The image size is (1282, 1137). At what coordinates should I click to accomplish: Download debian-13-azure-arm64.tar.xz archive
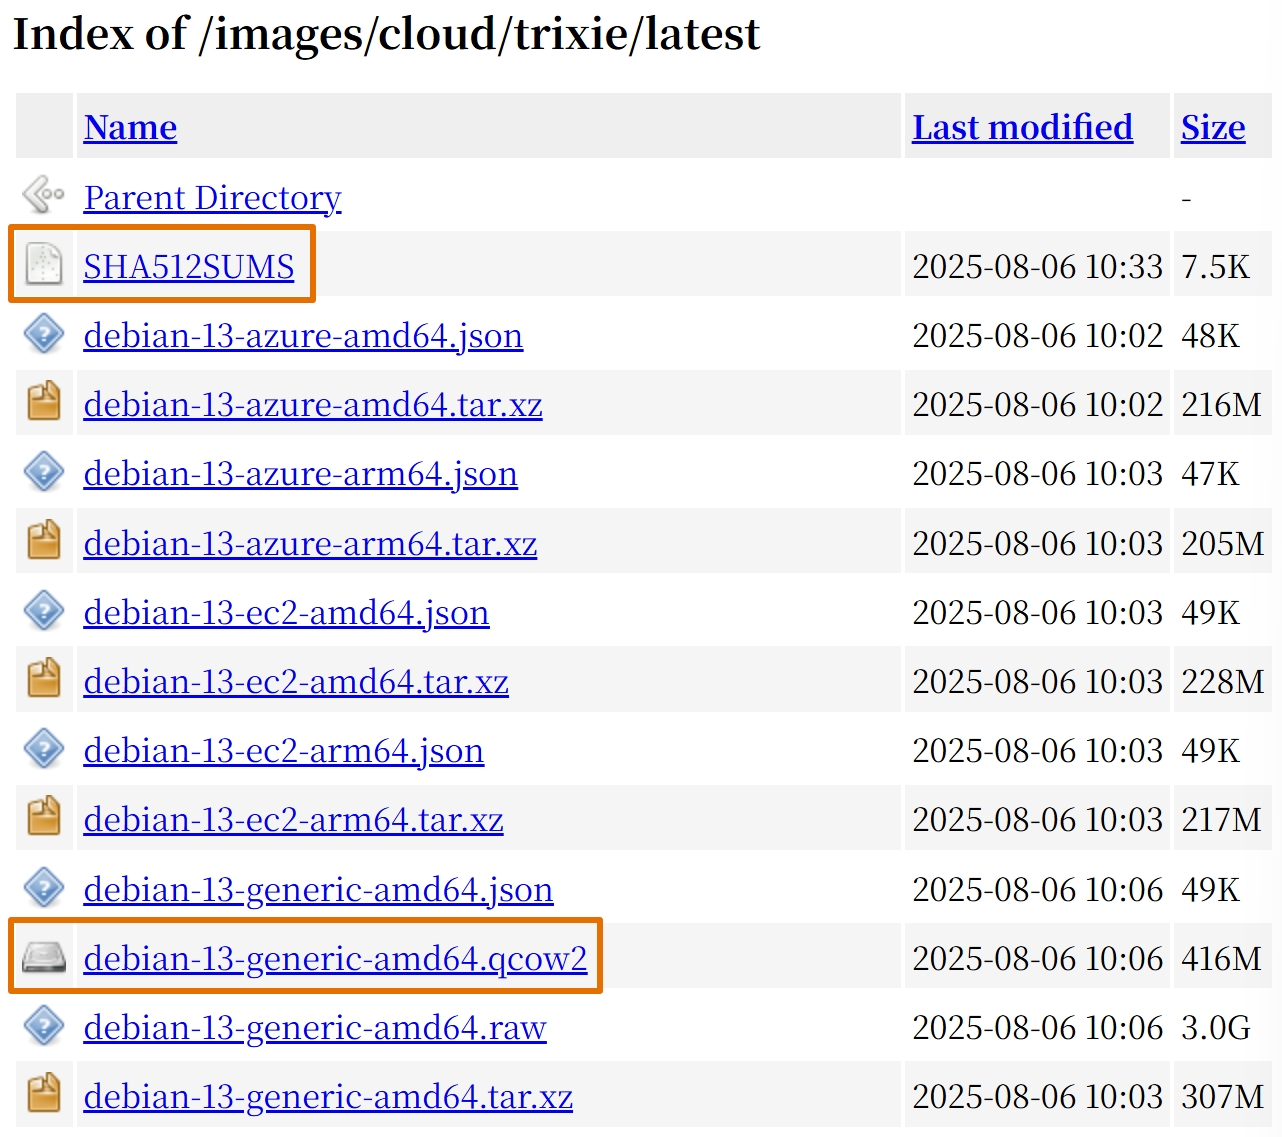click(310, 543)
